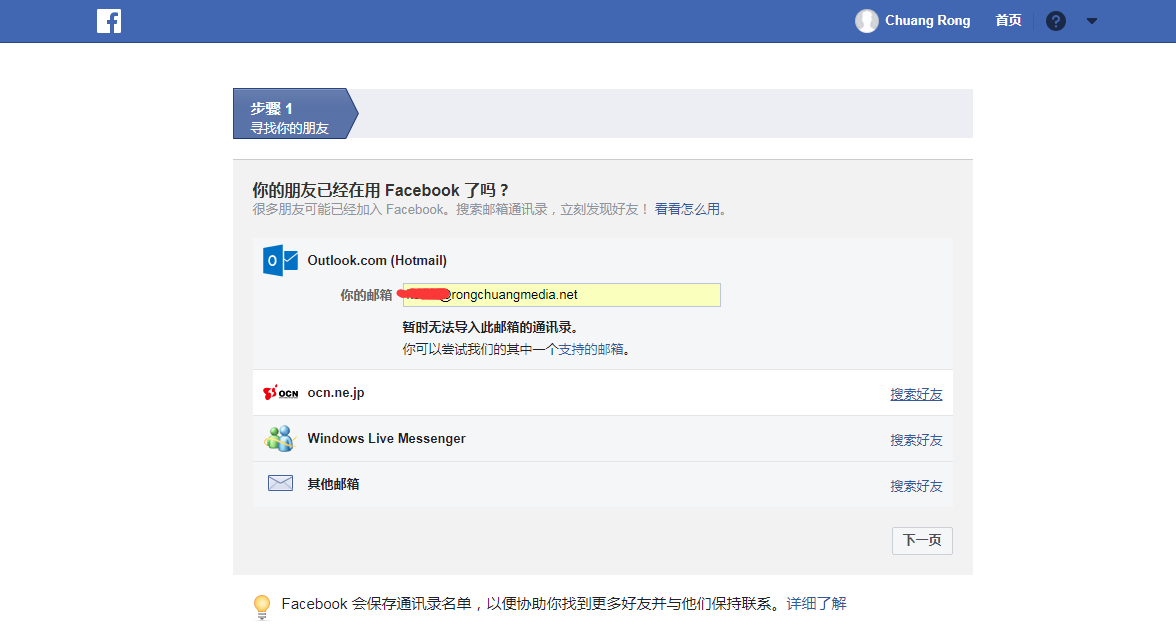The width and height of the screenshot is (1176, 628).
Task: Click the OCN logo icon
Action: tap(280, 392)
